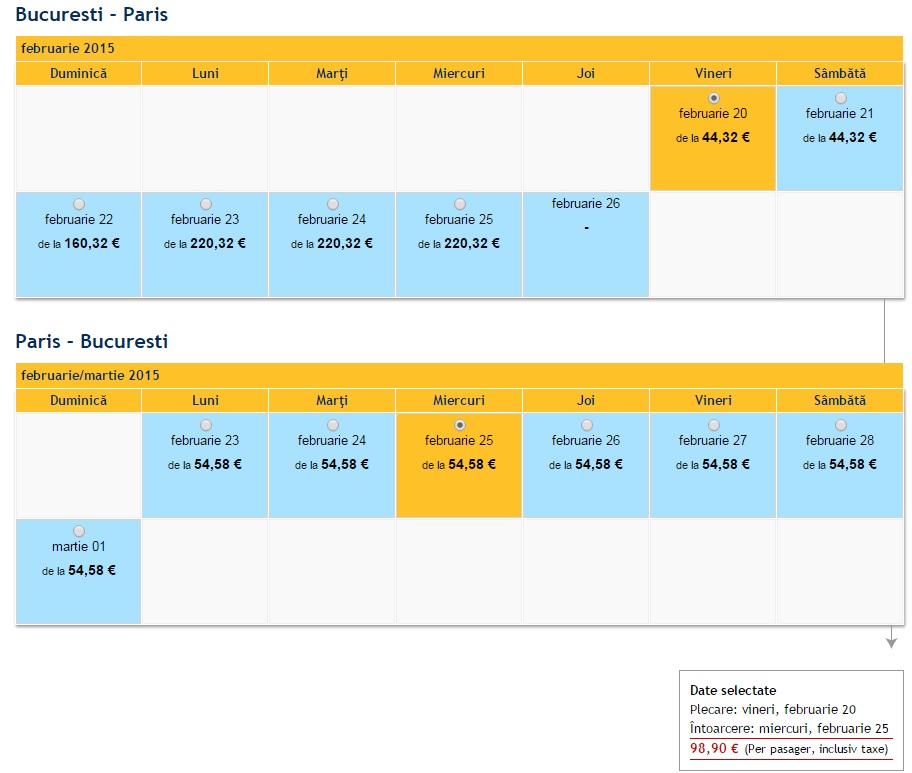Choose return februarie 24 radio button
Viewport: 912px width, 773px height.
(x=332, y=425)
